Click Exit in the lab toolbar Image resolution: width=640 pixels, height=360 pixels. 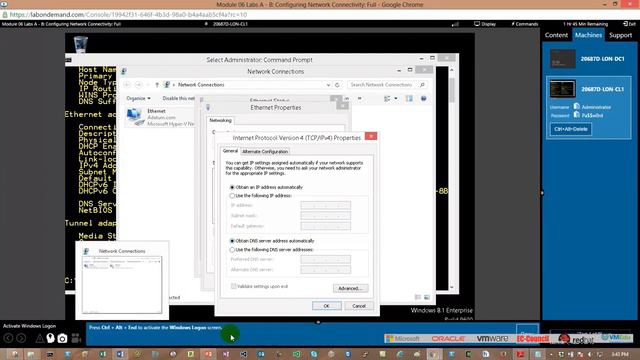pos(629,24)
